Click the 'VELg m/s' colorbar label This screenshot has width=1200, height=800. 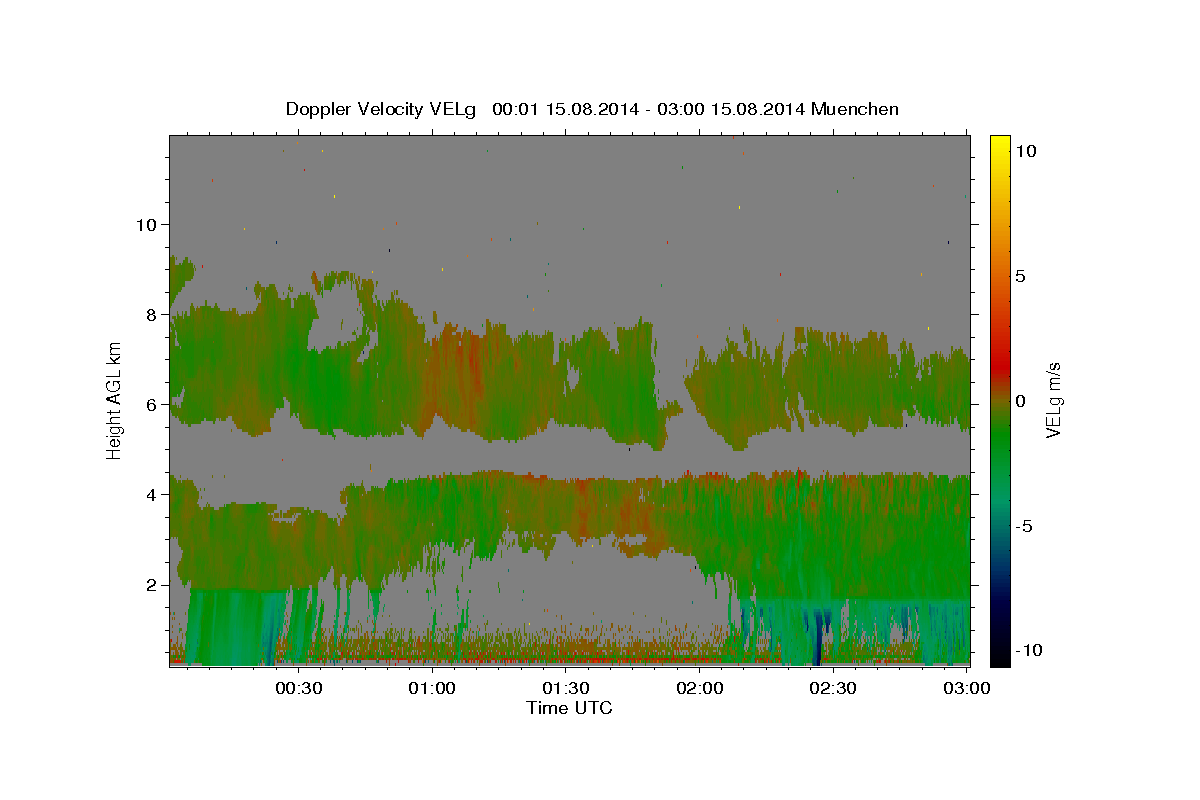pos(1053,400)
